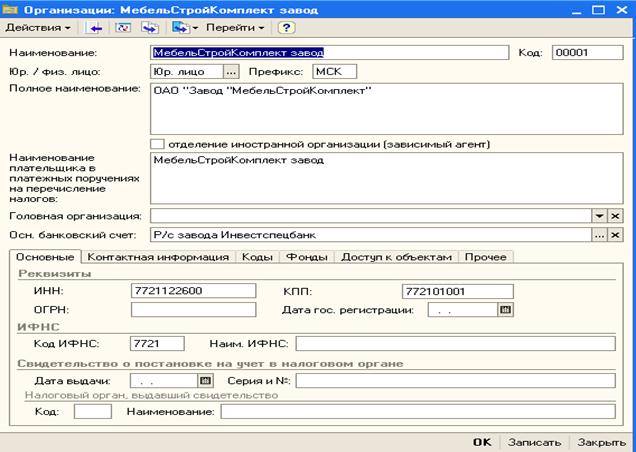Click the go-to-list toolbar icon with arrows

pos(150,28)
